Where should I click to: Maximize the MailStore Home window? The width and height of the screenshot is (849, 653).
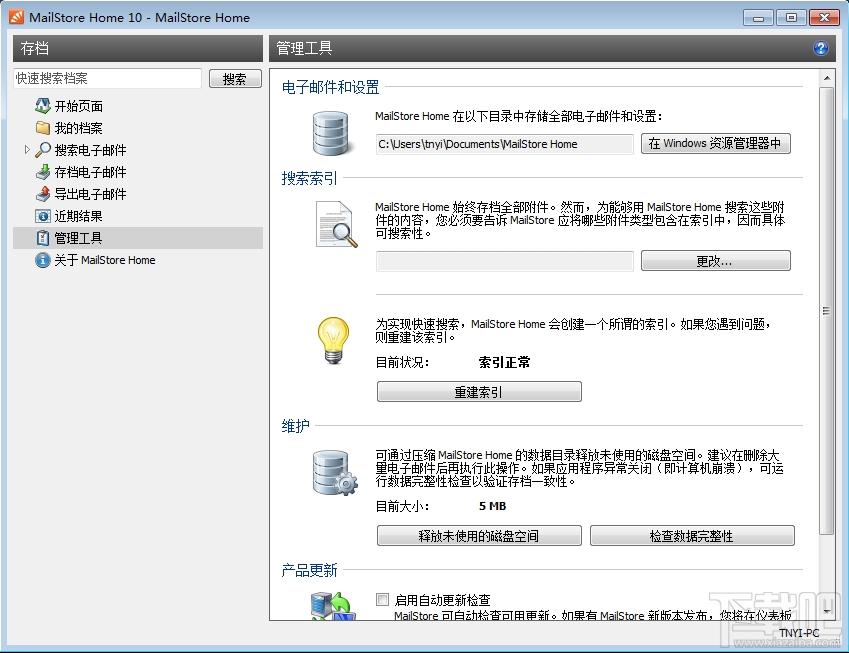pos(791,17)
